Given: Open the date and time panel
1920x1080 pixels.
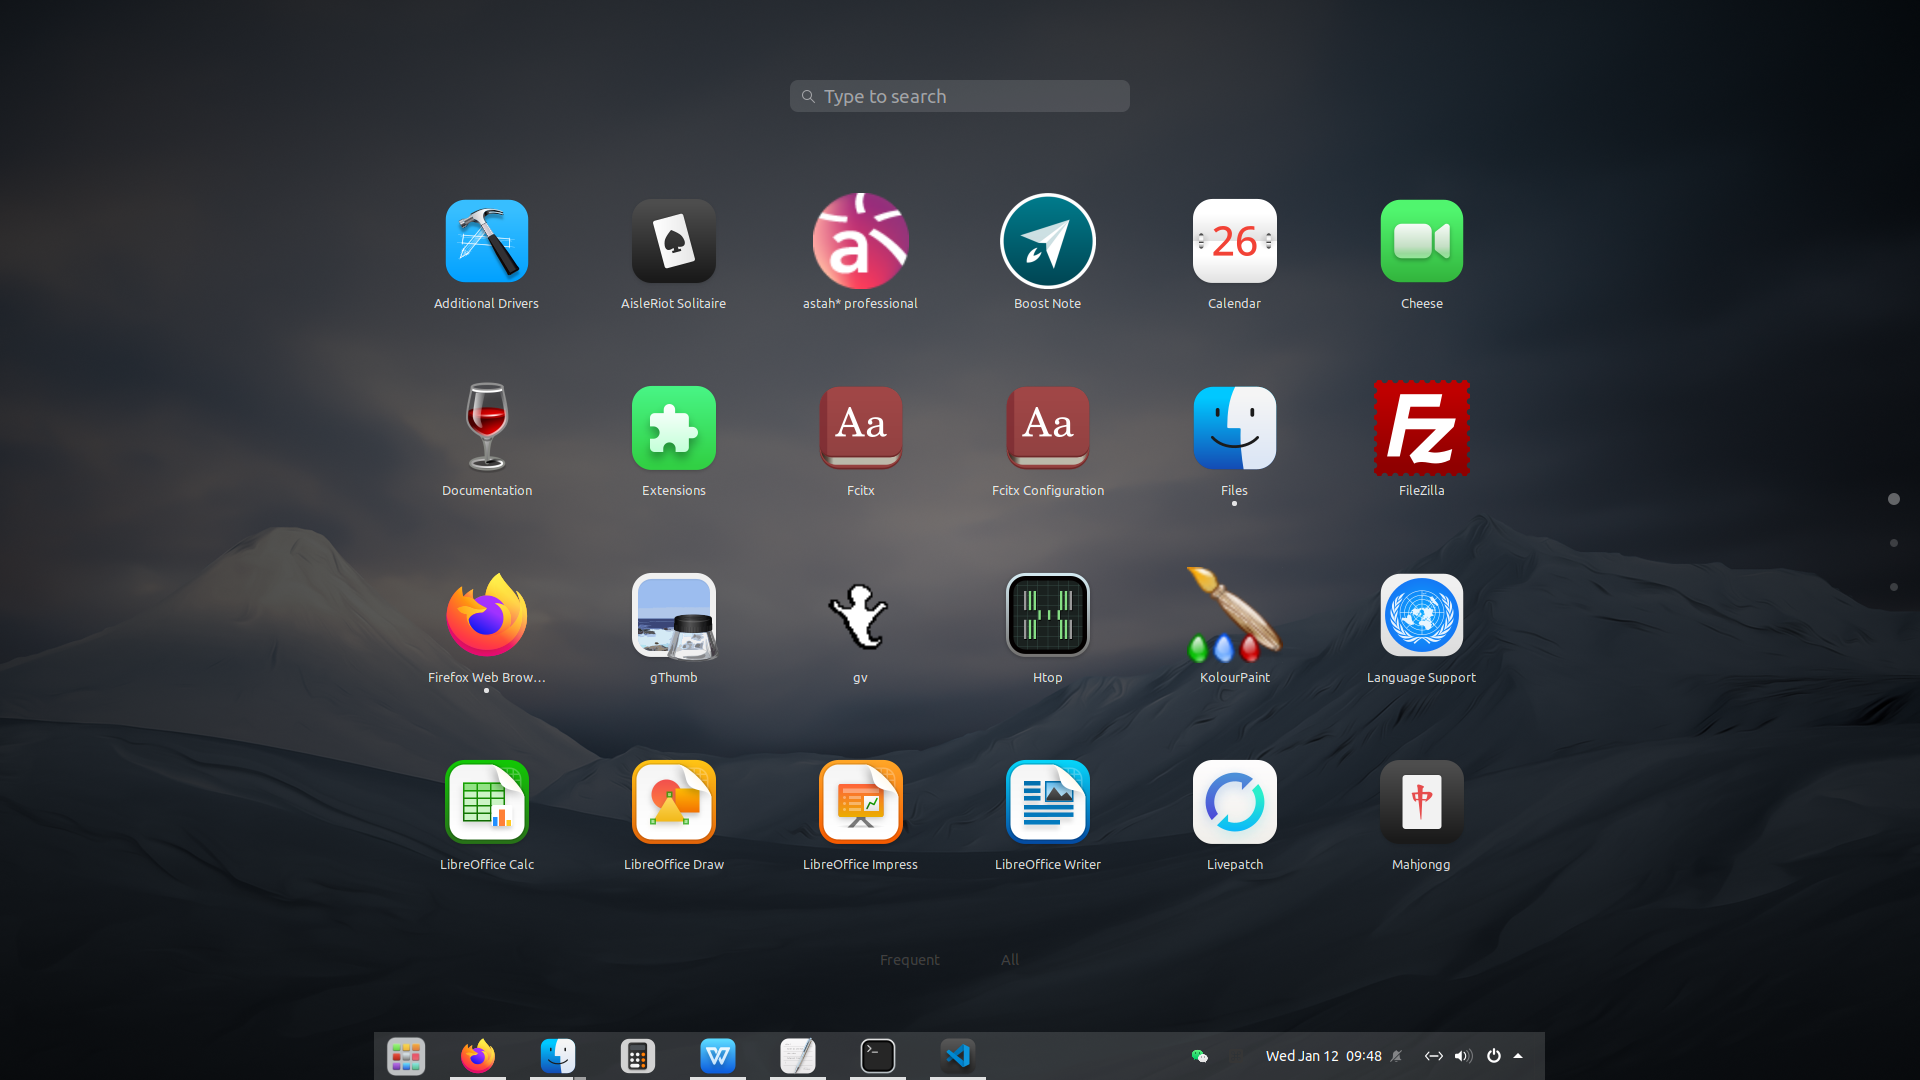Looking at the screenshot, I should click(x=1323, y=1056).
